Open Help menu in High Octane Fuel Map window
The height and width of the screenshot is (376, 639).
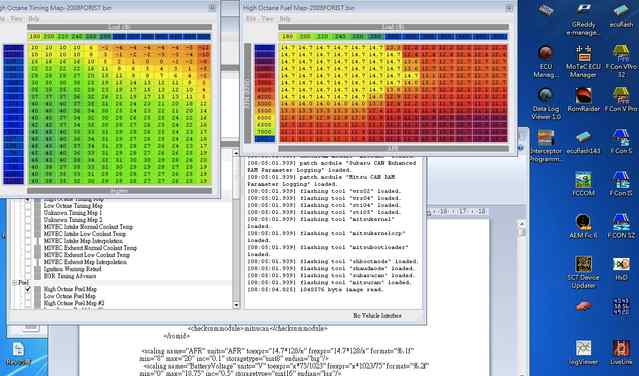click(285, 19)
